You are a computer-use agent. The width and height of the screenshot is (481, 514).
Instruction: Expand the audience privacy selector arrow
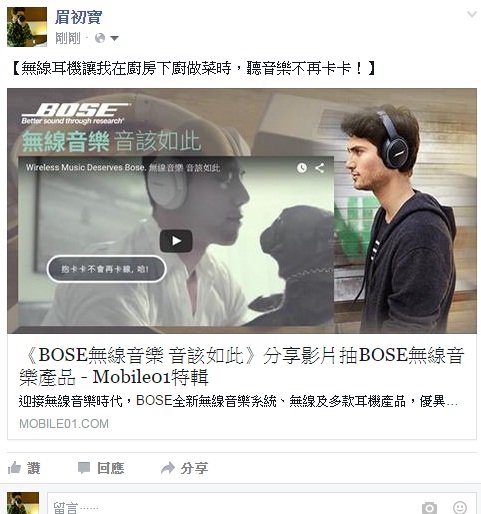pos(114,38)
